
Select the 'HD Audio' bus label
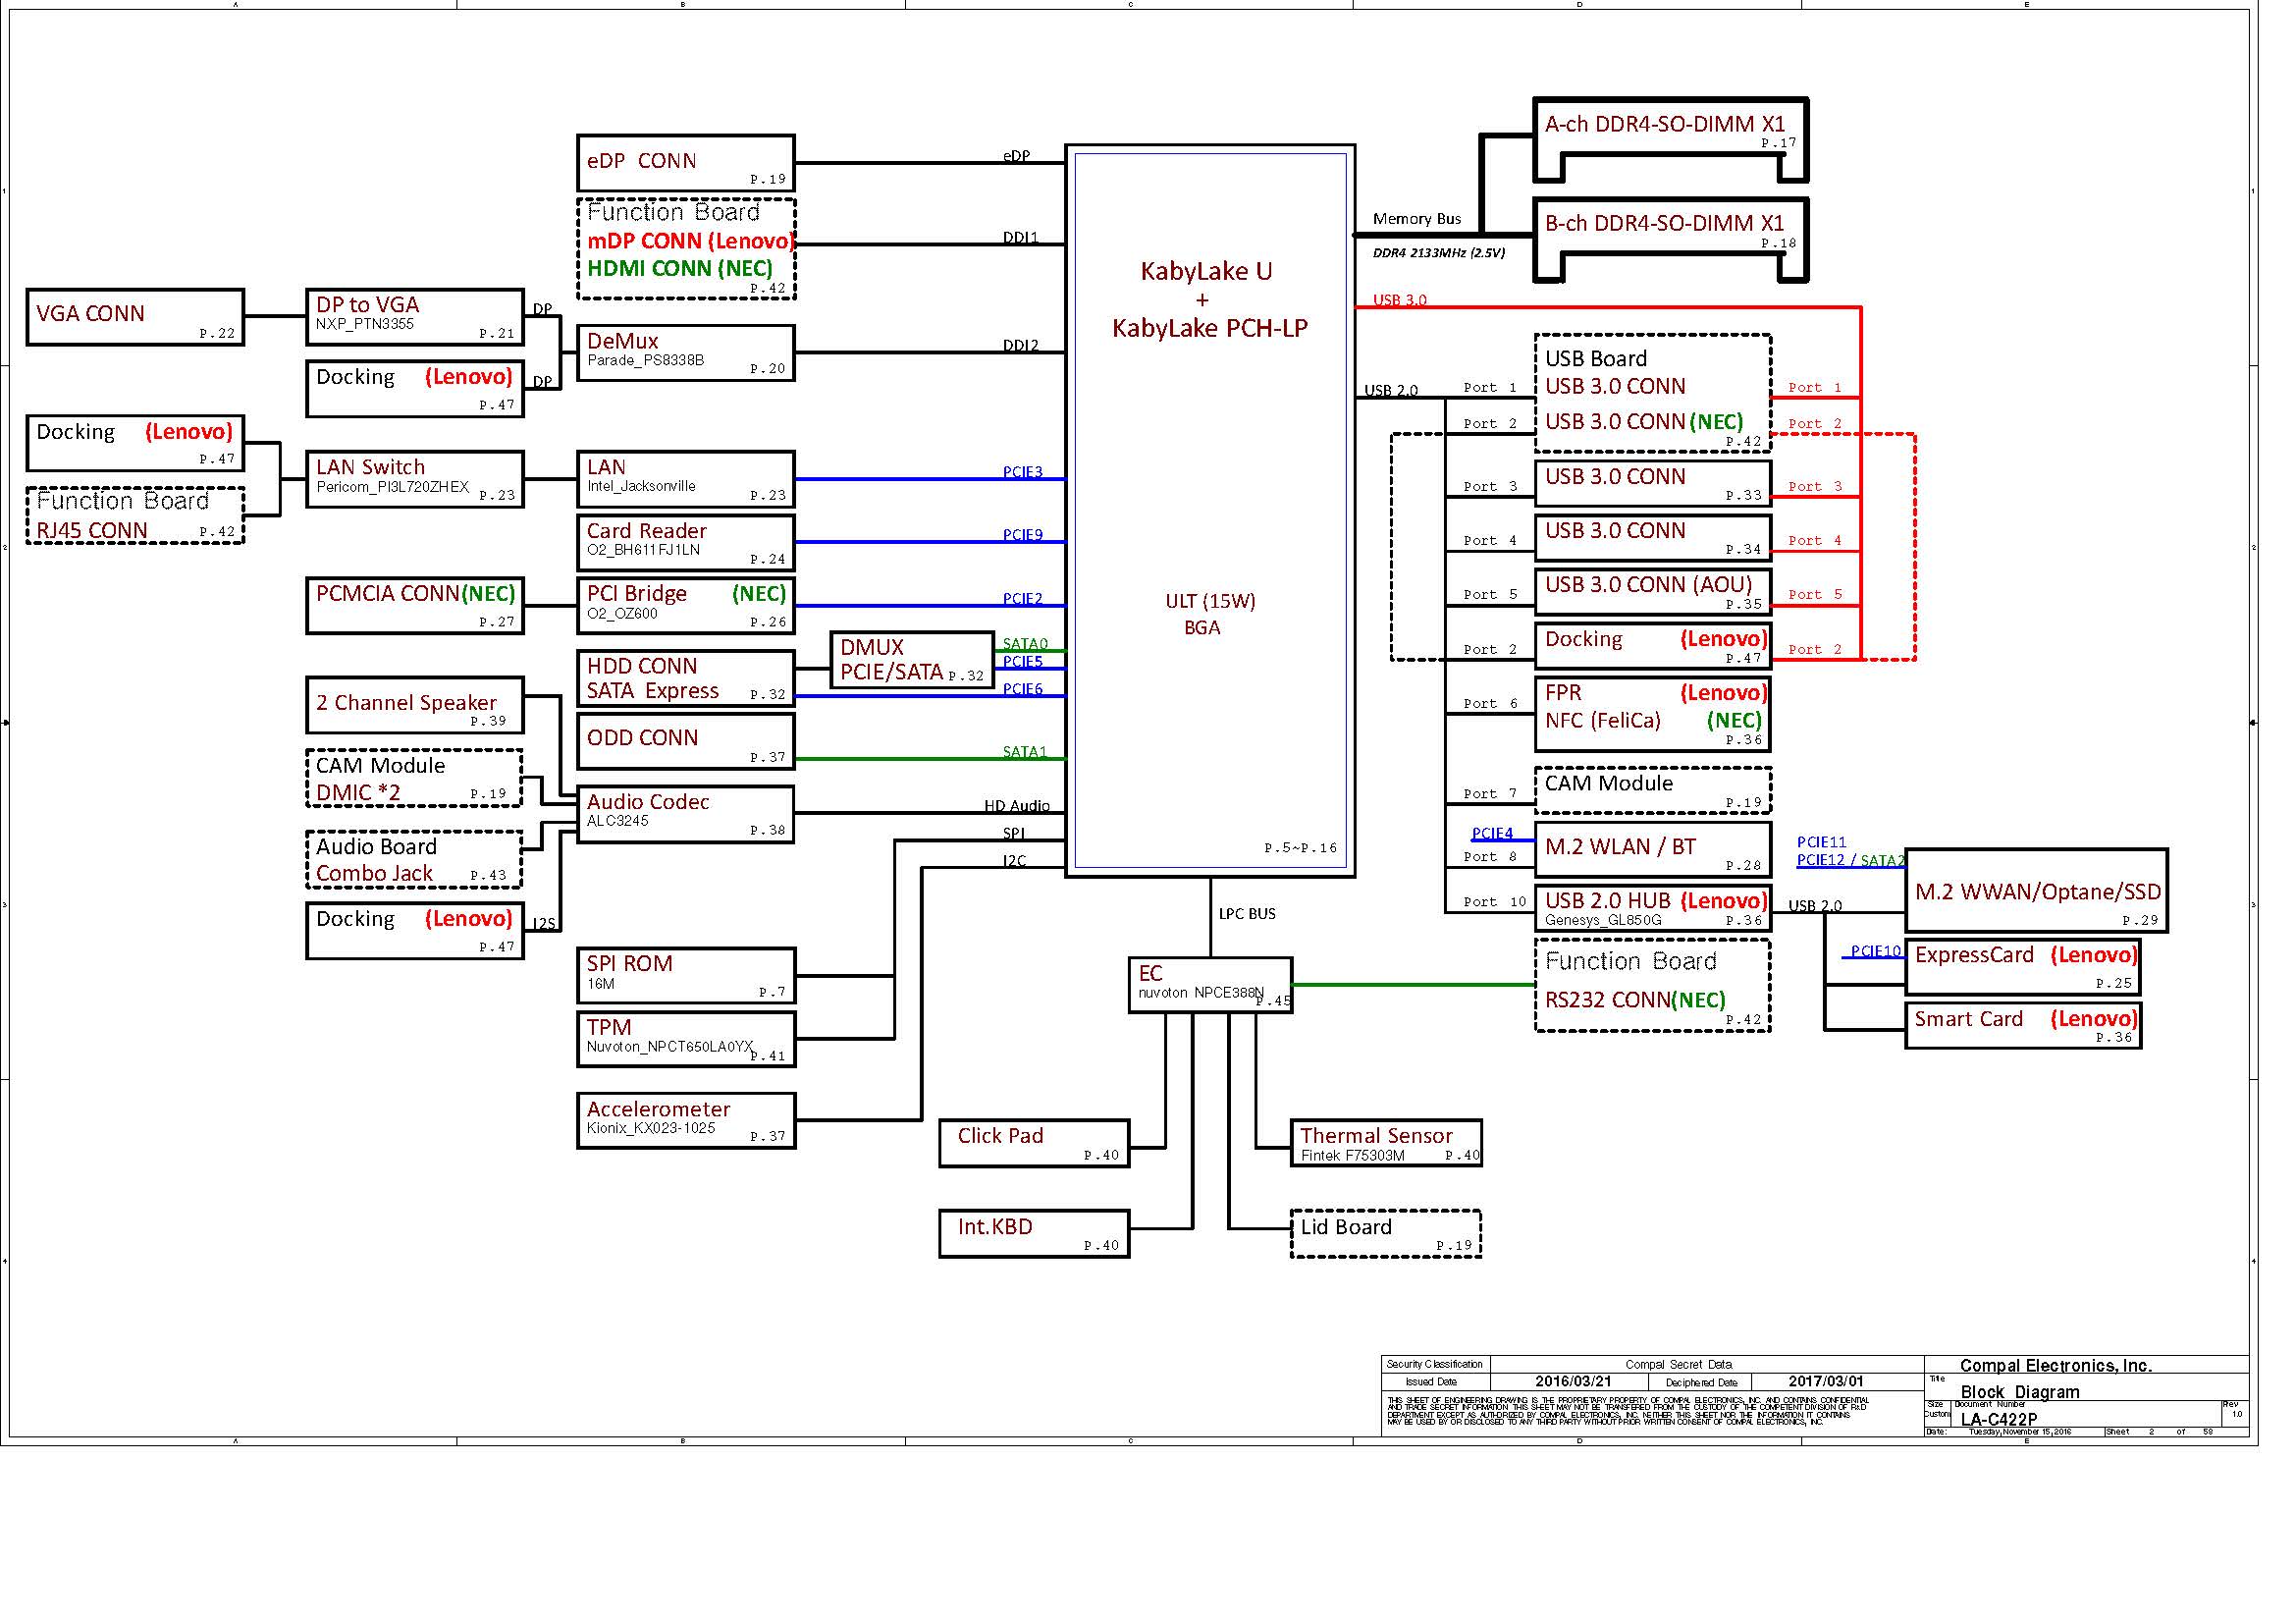(x=1017, y=806)
